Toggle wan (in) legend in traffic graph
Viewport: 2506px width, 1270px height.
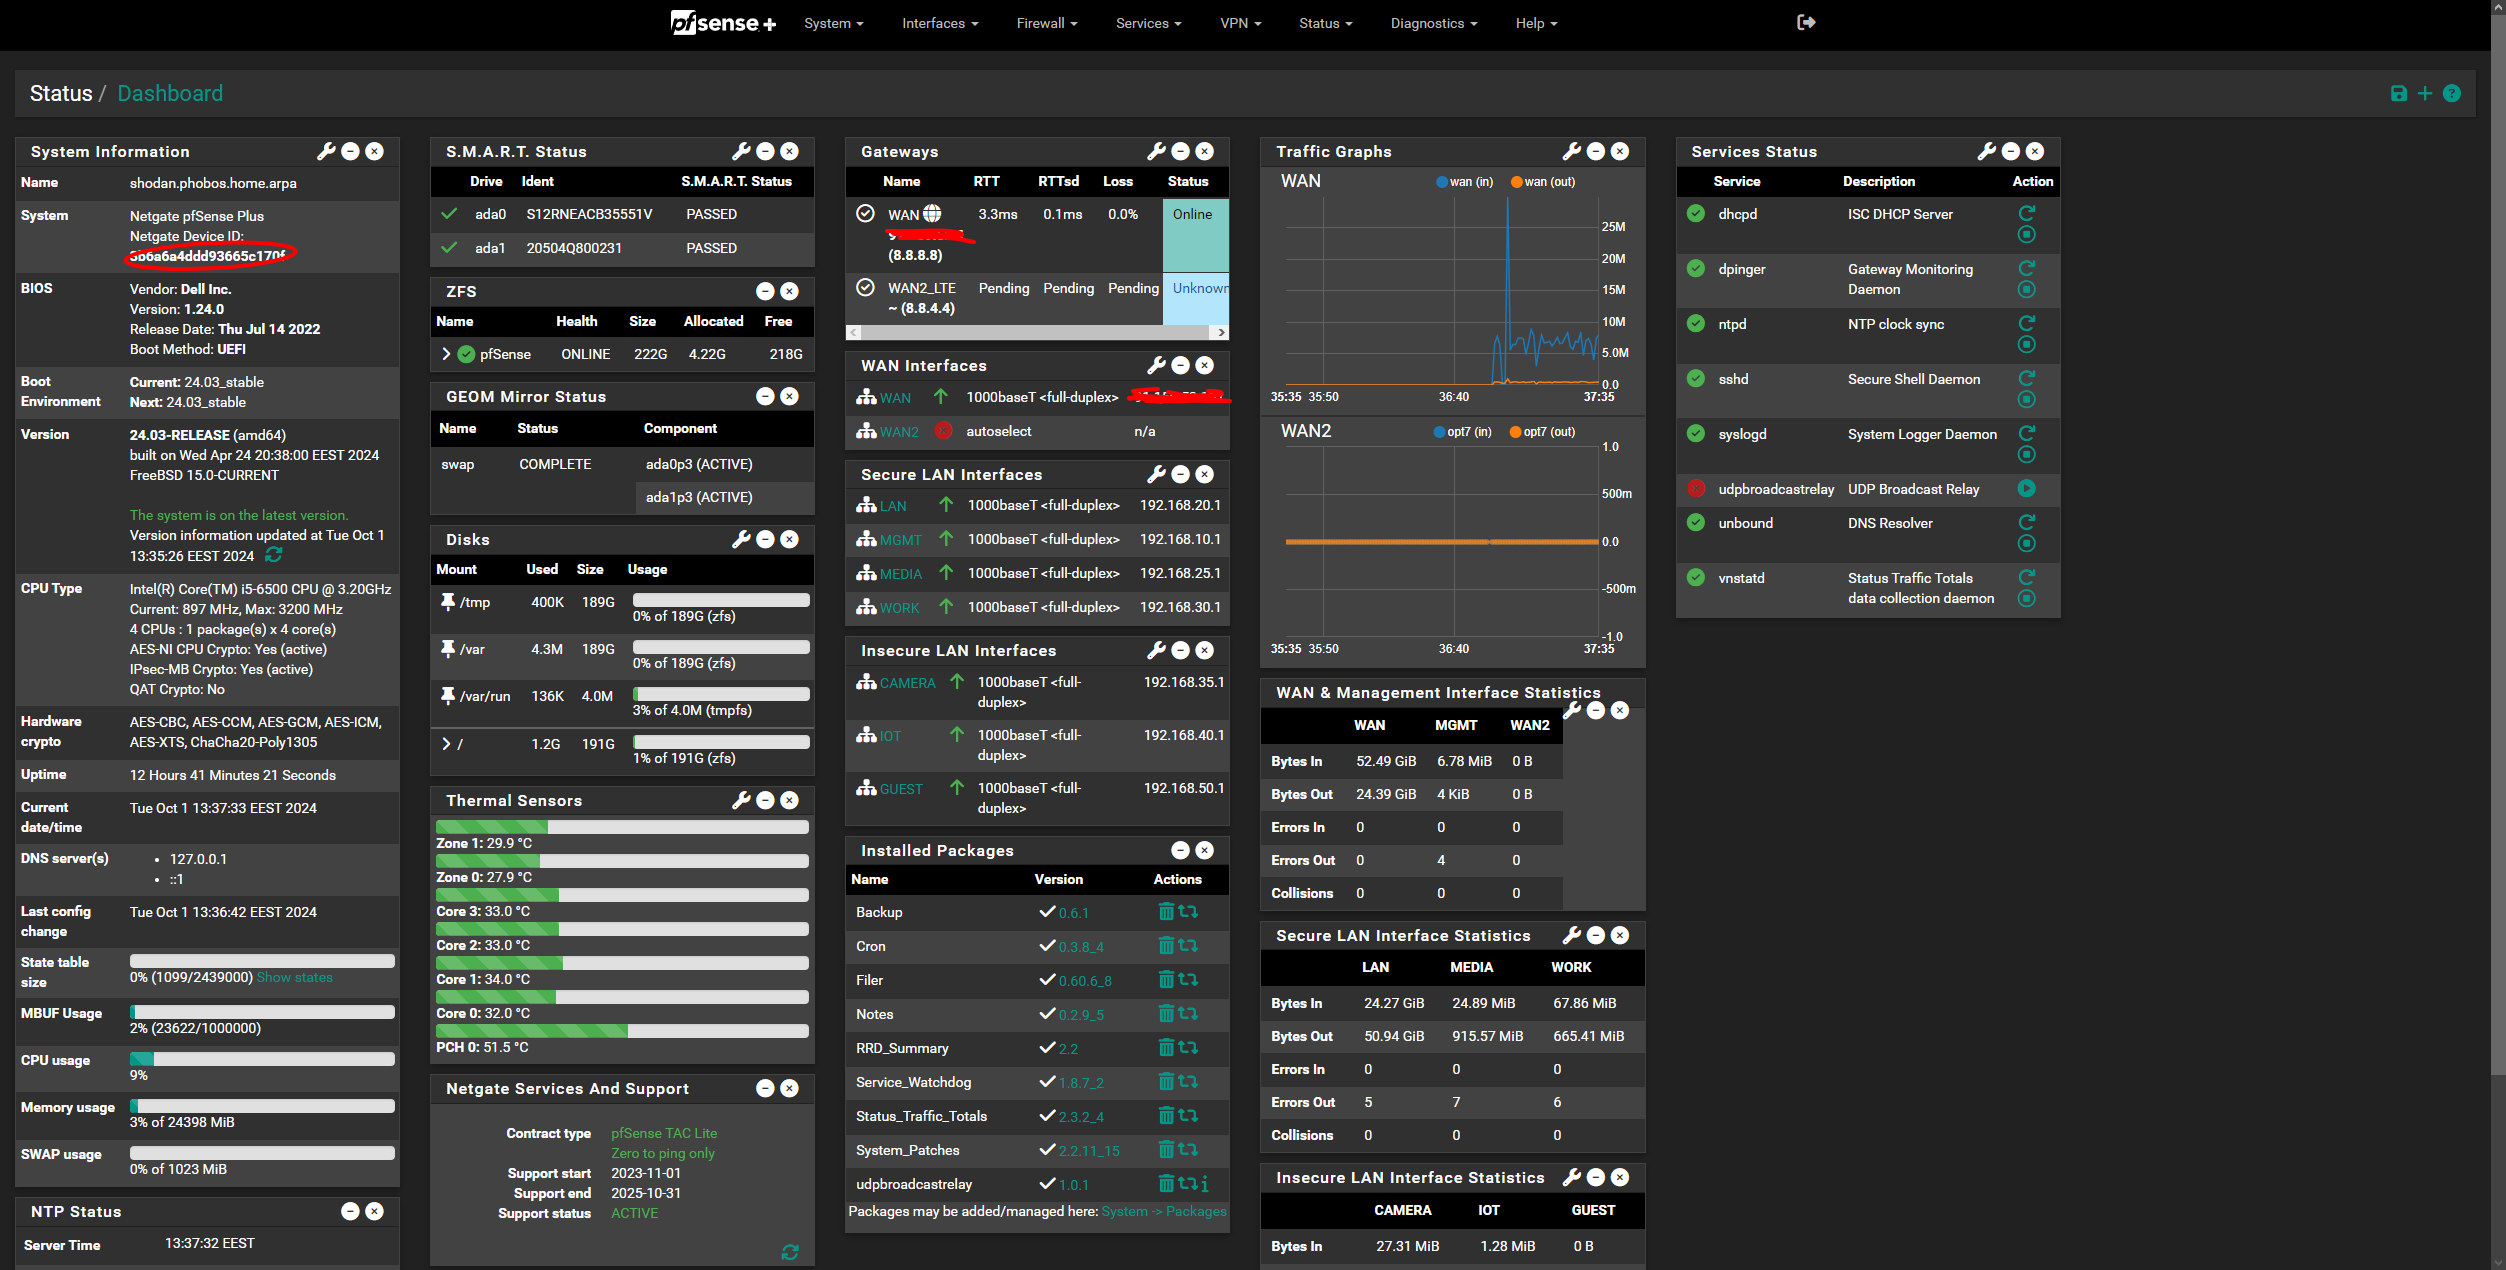pos(1464,182)
